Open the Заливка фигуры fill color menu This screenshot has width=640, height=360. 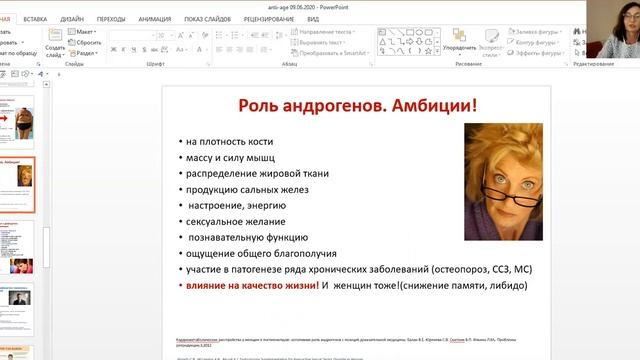535,31
